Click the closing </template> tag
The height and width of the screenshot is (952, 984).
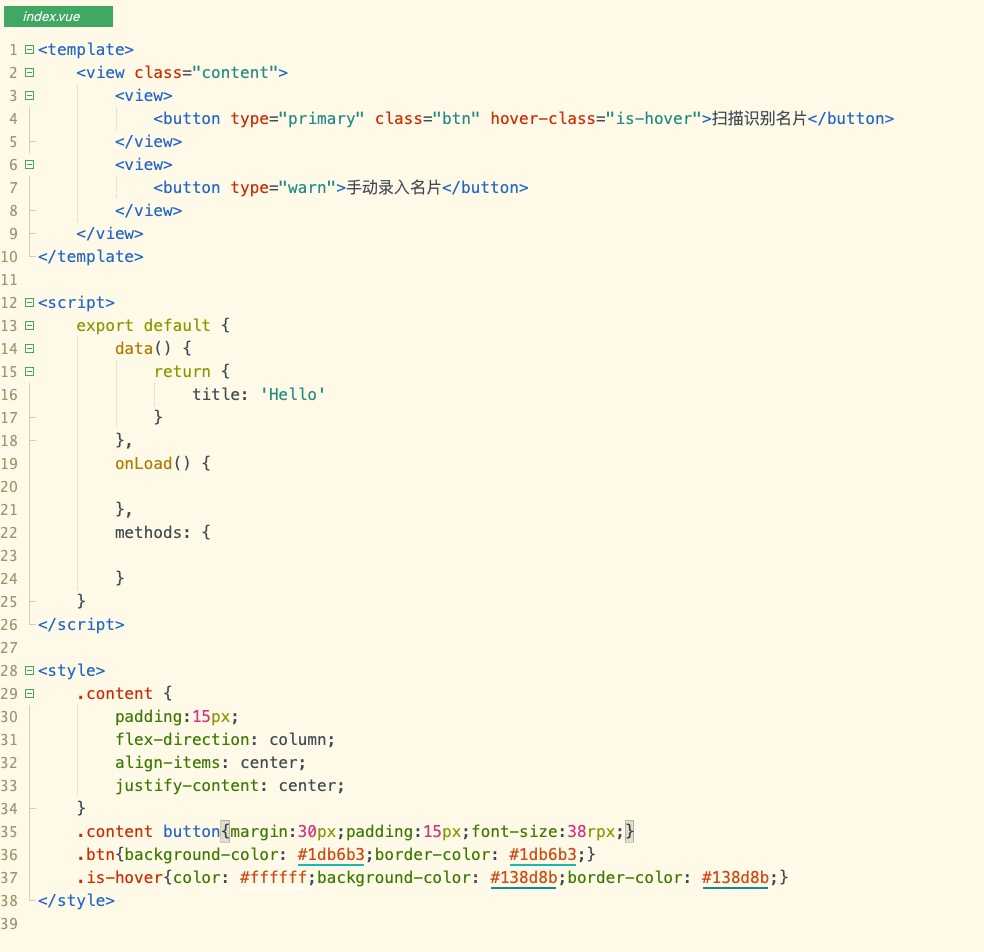pyautogui.click(x=90, y=257)
